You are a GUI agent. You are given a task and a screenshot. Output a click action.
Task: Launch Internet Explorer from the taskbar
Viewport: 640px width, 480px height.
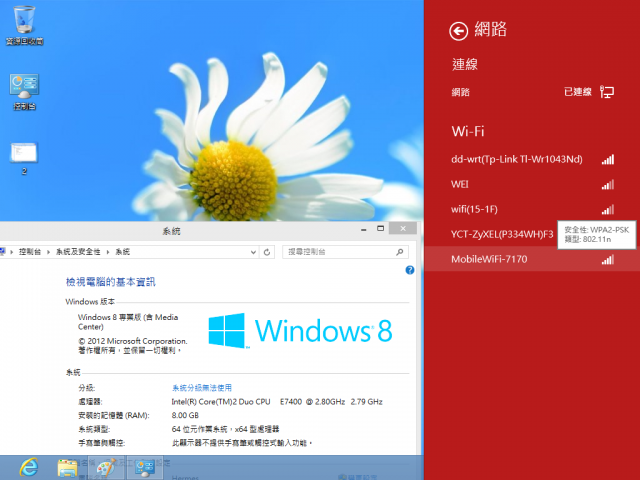pos(29,468)
